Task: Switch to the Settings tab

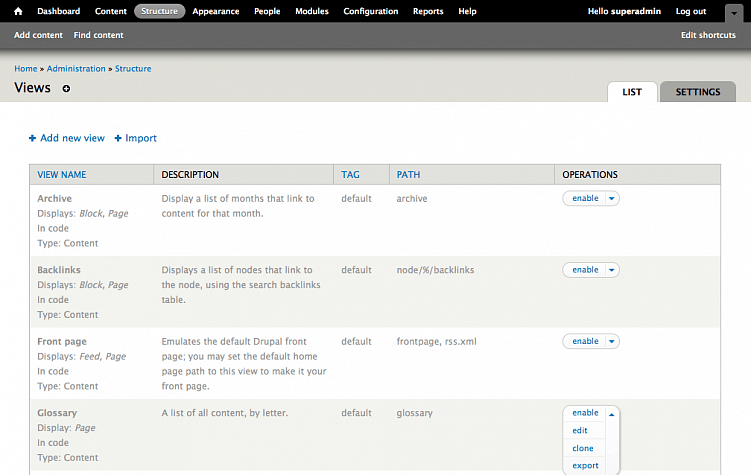Action: pos(697,92)
